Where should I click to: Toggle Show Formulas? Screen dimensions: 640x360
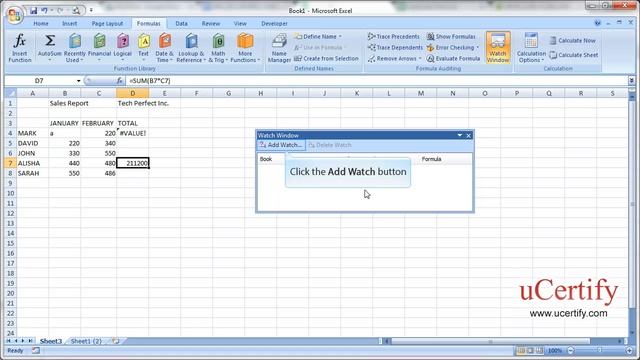pos(451,36)
